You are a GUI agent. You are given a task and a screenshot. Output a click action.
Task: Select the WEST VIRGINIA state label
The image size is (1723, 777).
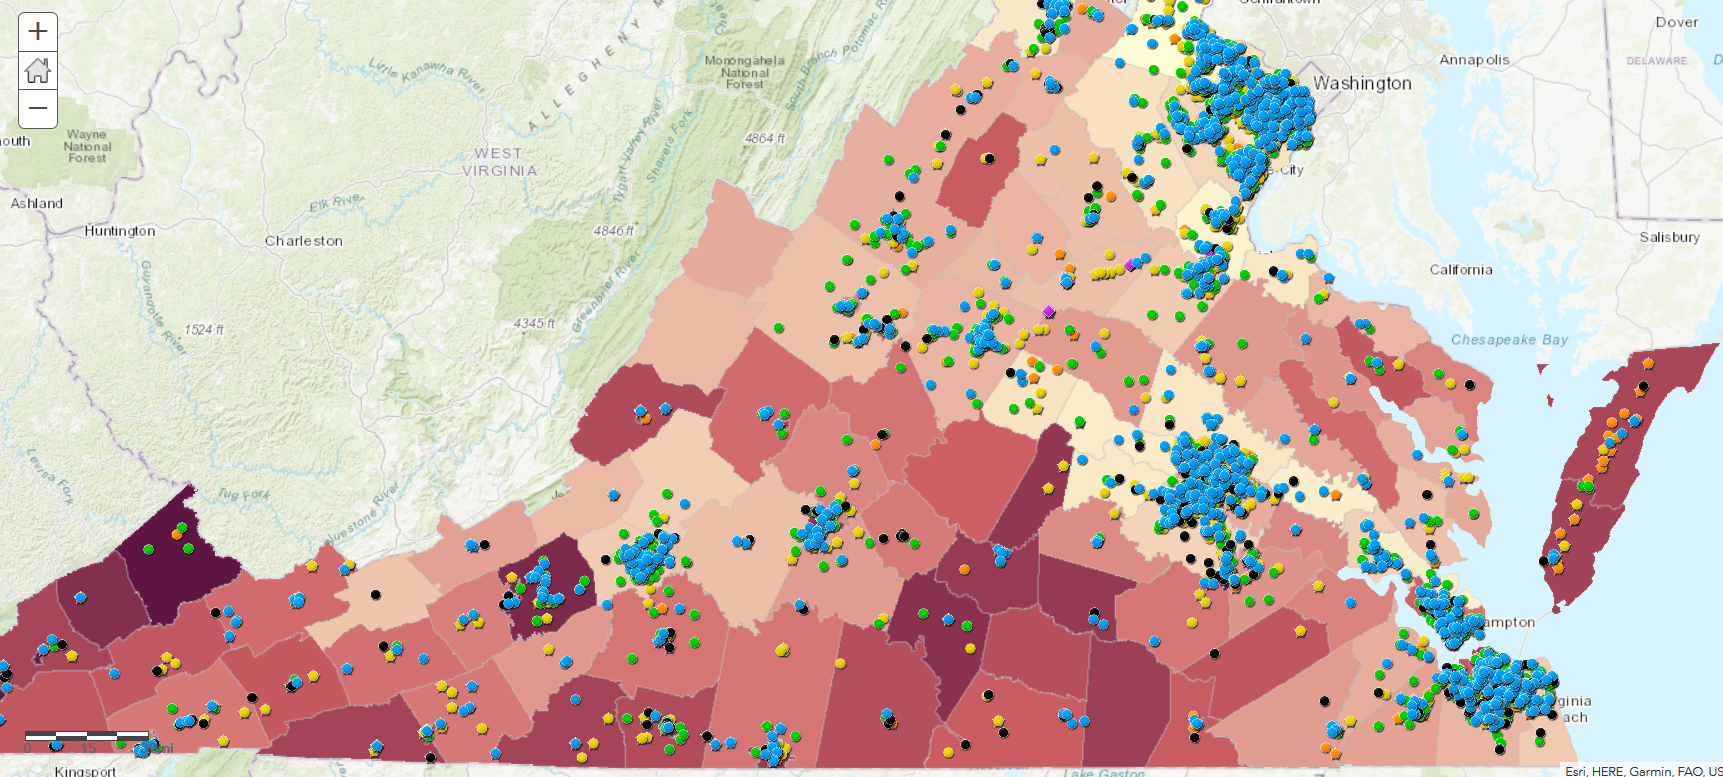point(499,162)
